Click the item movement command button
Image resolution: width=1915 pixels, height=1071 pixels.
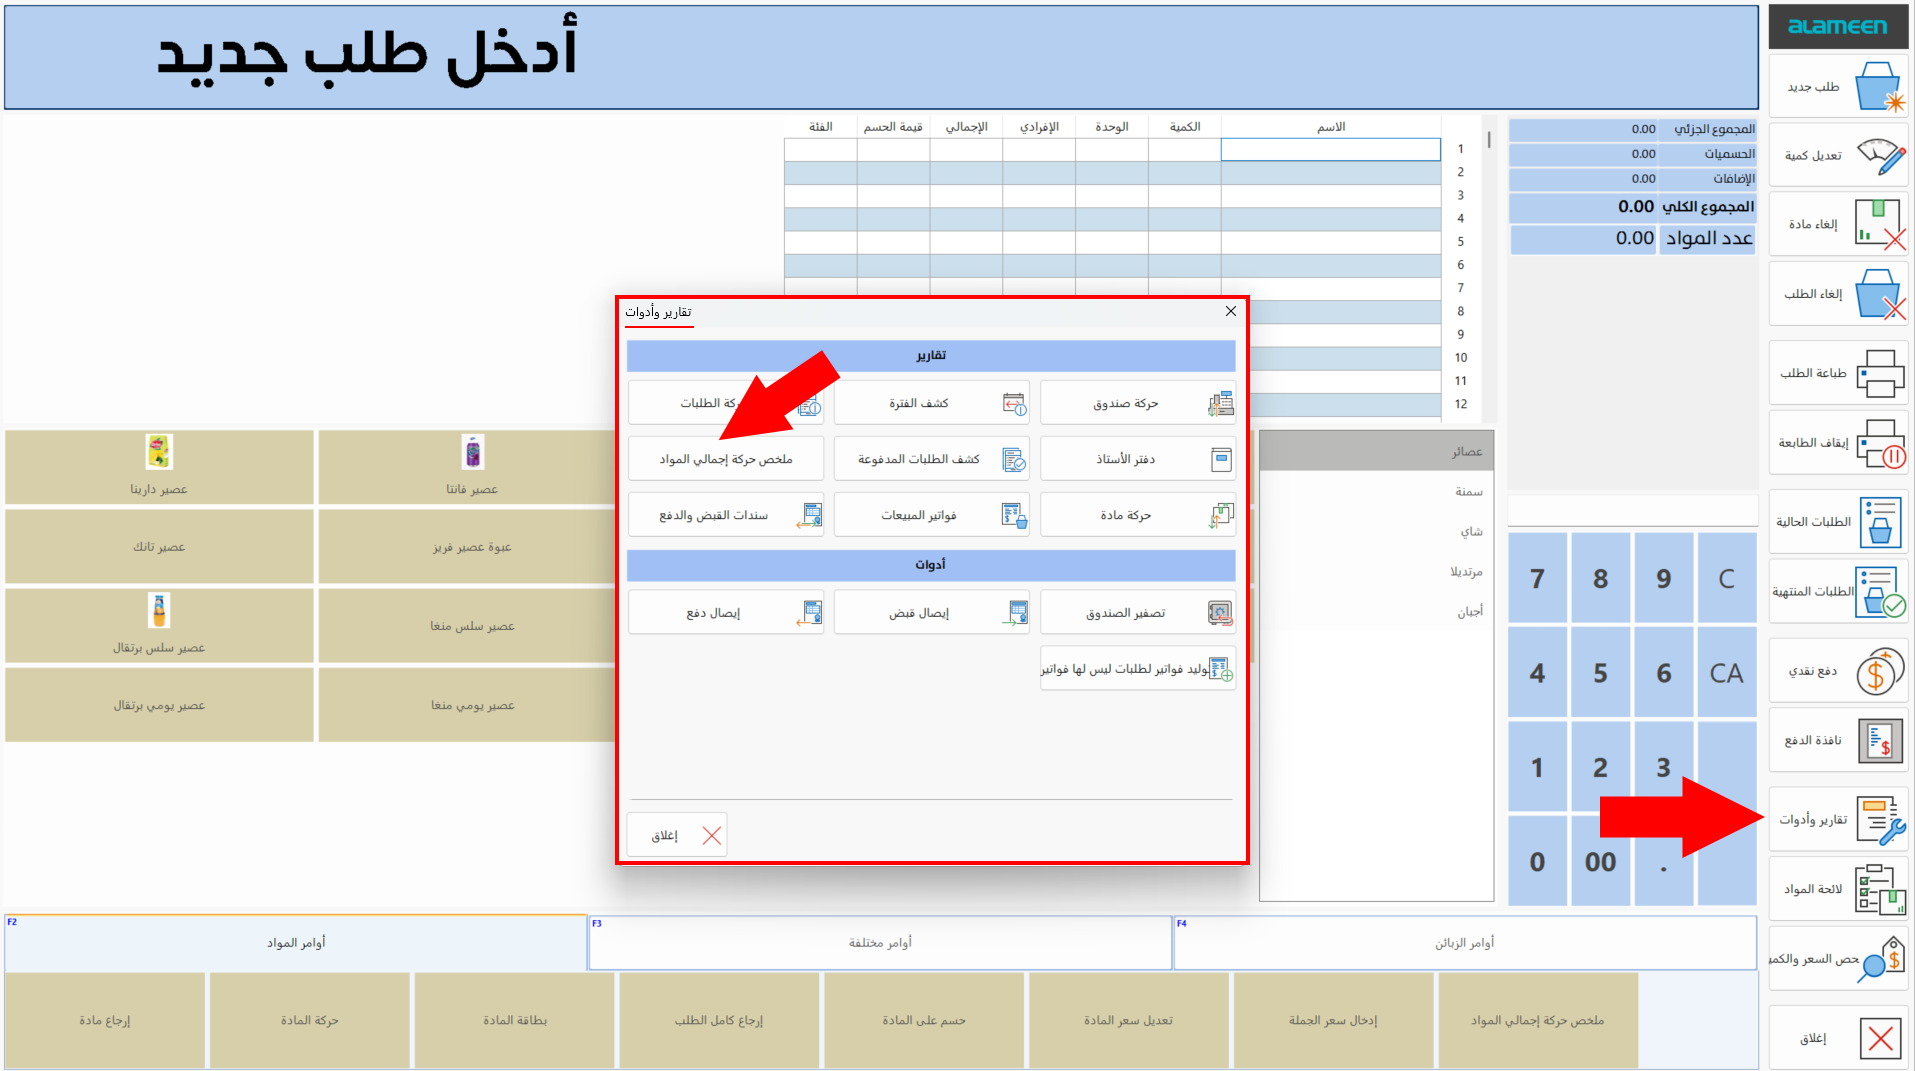pos(310,1020)
